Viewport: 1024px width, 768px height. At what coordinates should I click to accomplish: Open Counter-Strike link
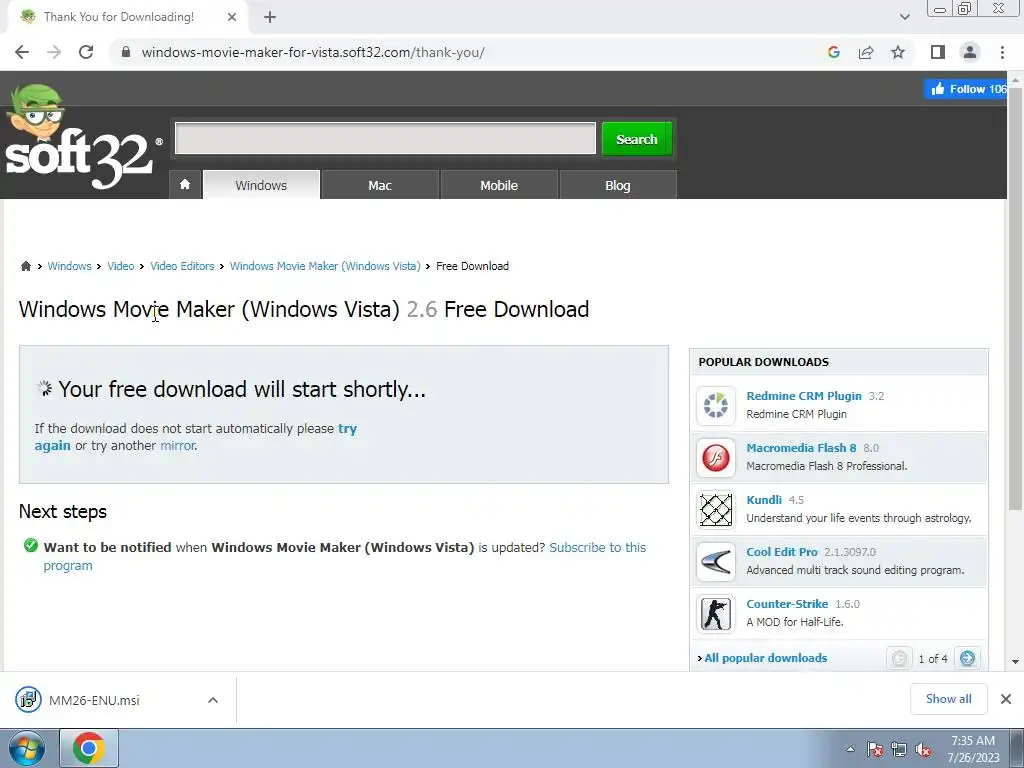(787, 604)
